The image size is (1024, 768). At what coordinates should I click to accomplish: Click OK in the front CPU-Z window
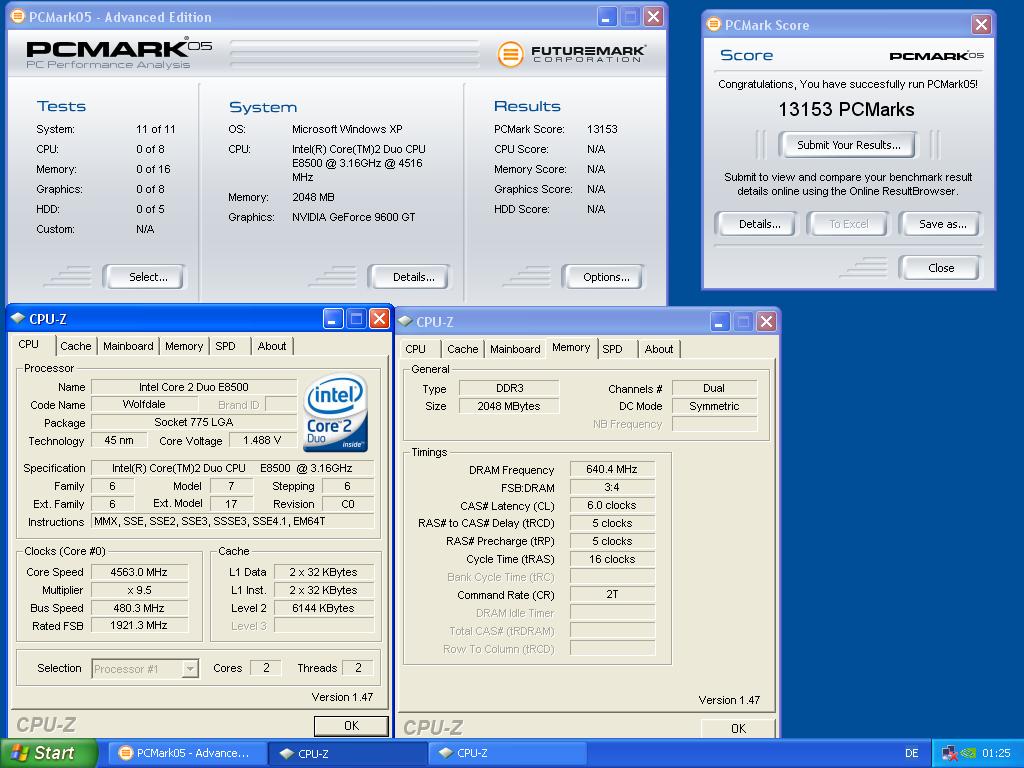[351, 726]
